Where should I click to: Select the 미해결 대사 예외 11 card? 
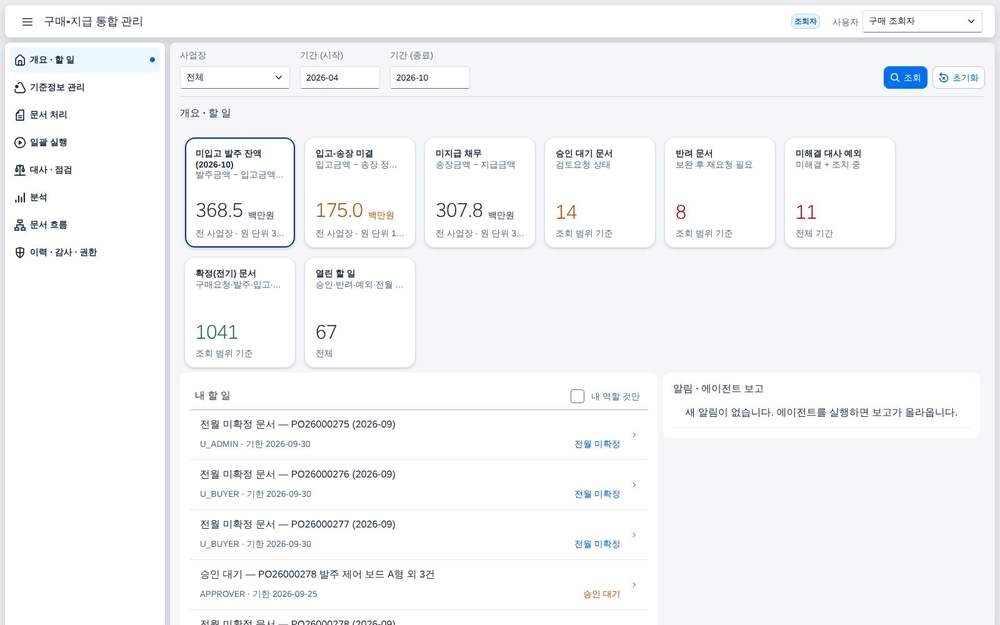point(839,192)
